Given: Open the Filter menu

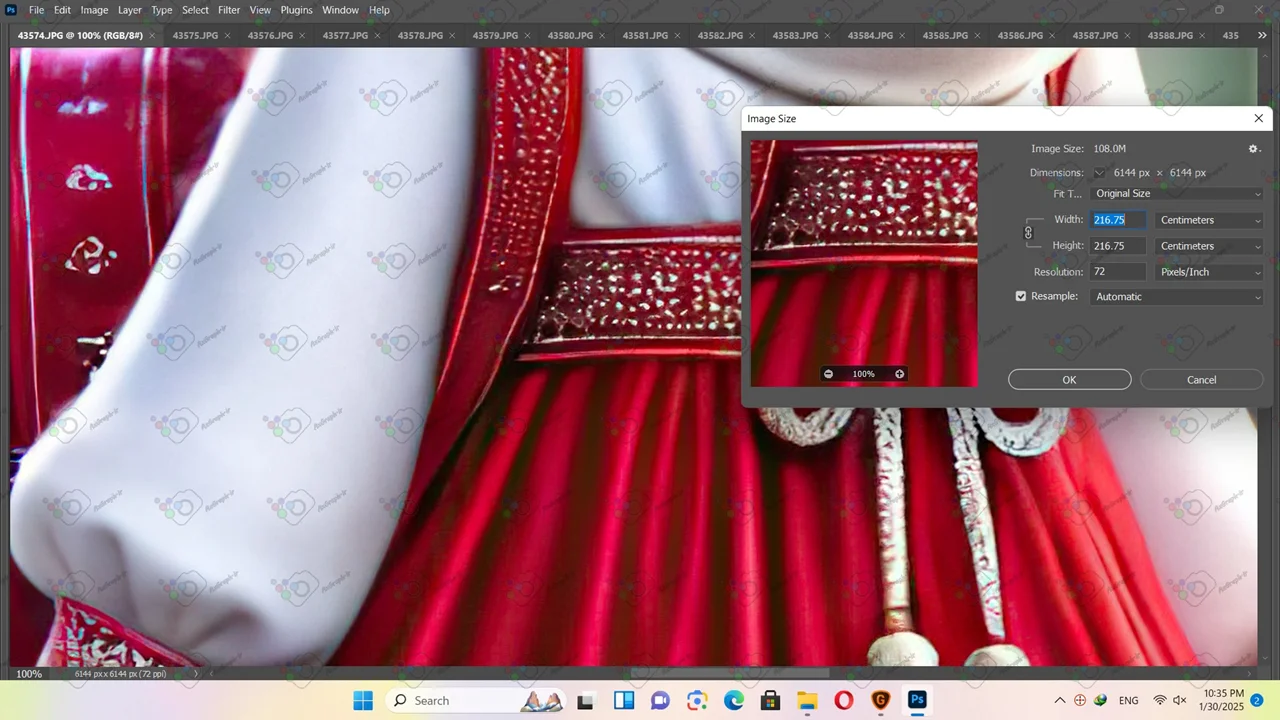Looking at the screenshot, I should (x=229, y=10).
